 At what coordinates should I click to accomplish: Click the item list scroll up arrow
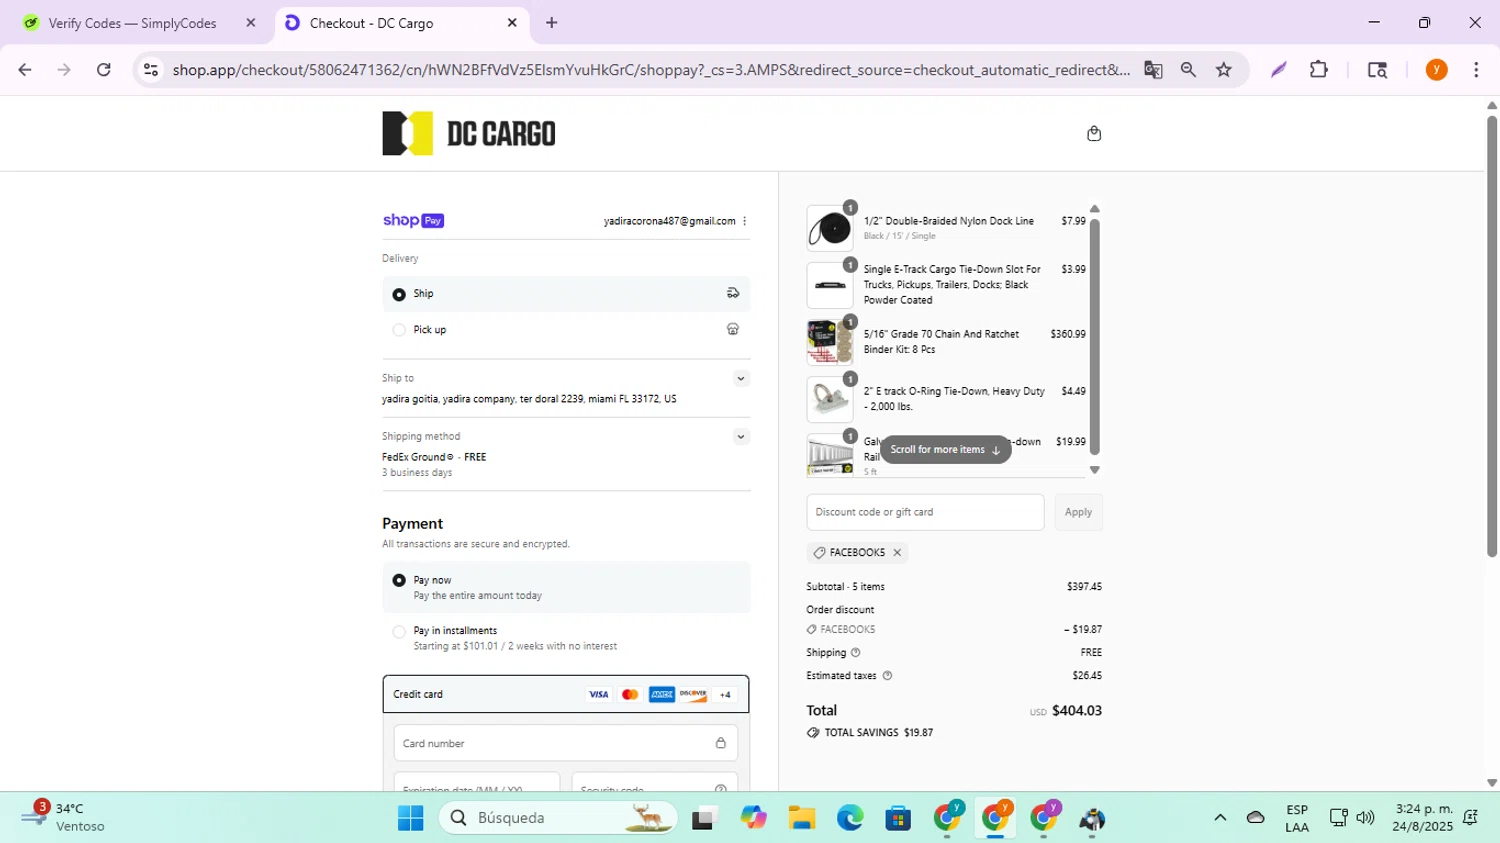click(x=1094, y=209)
